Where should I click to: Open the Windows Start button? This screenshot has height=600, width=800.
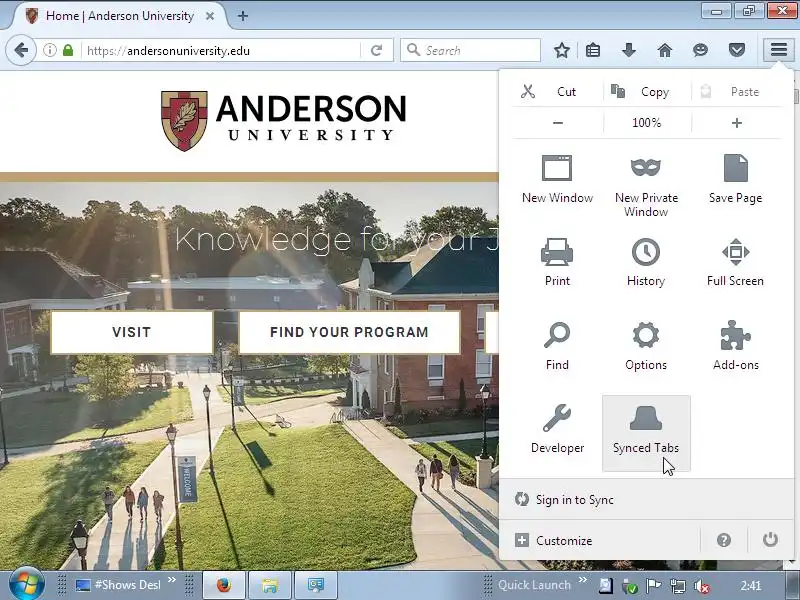(25, 584)
